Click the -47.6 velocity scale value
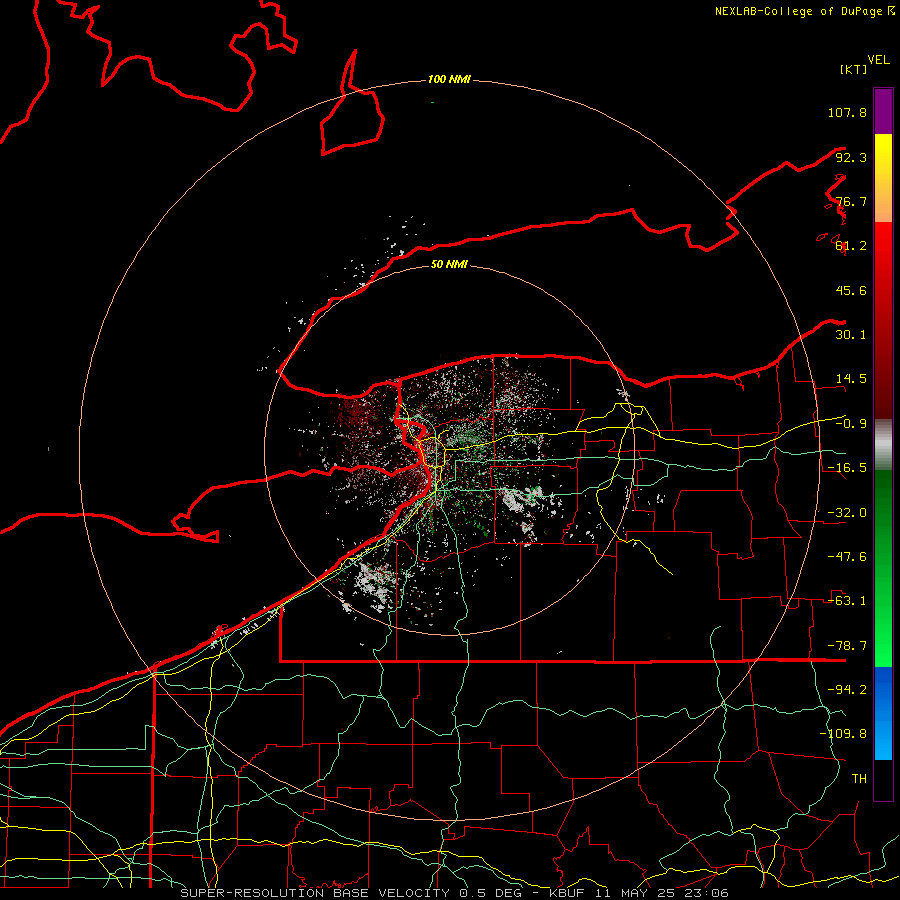 [x=847, y=557]
